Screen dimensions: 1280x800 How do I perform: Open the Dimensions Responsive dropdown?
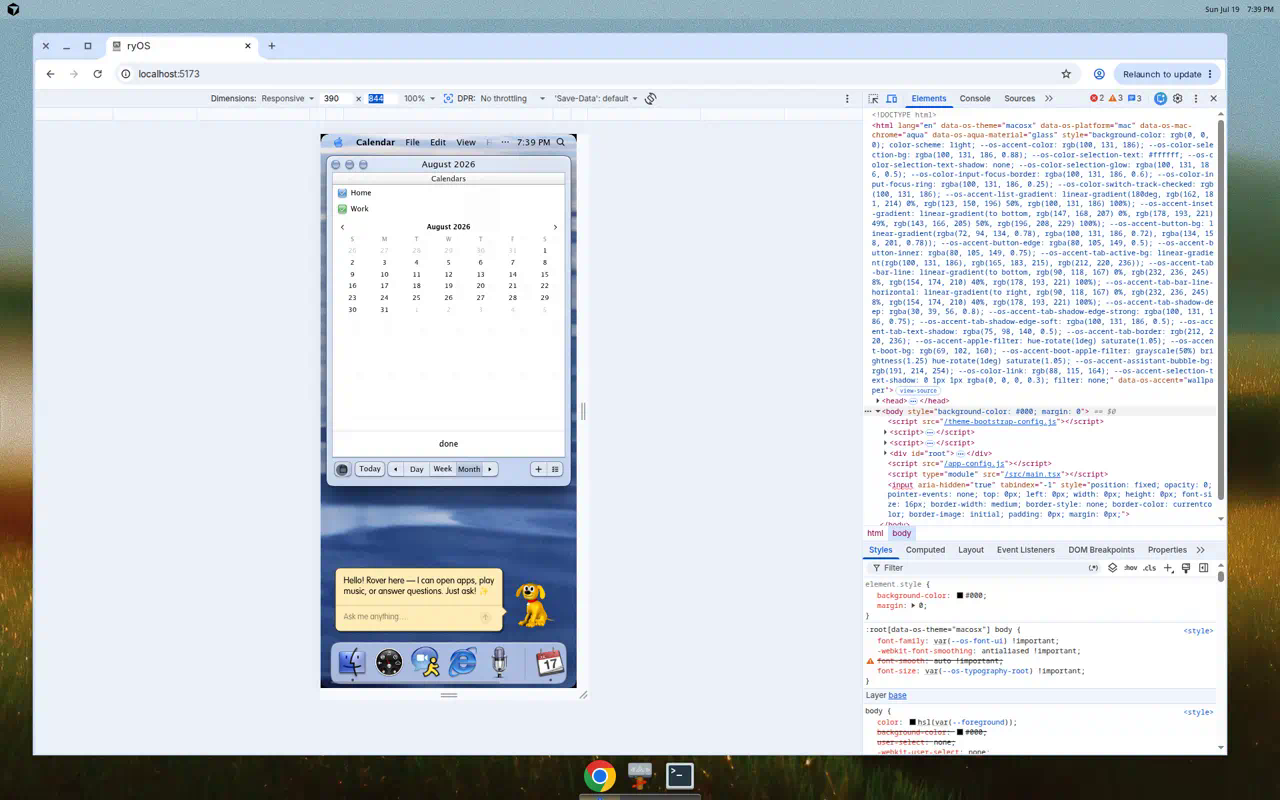(288, 99)
